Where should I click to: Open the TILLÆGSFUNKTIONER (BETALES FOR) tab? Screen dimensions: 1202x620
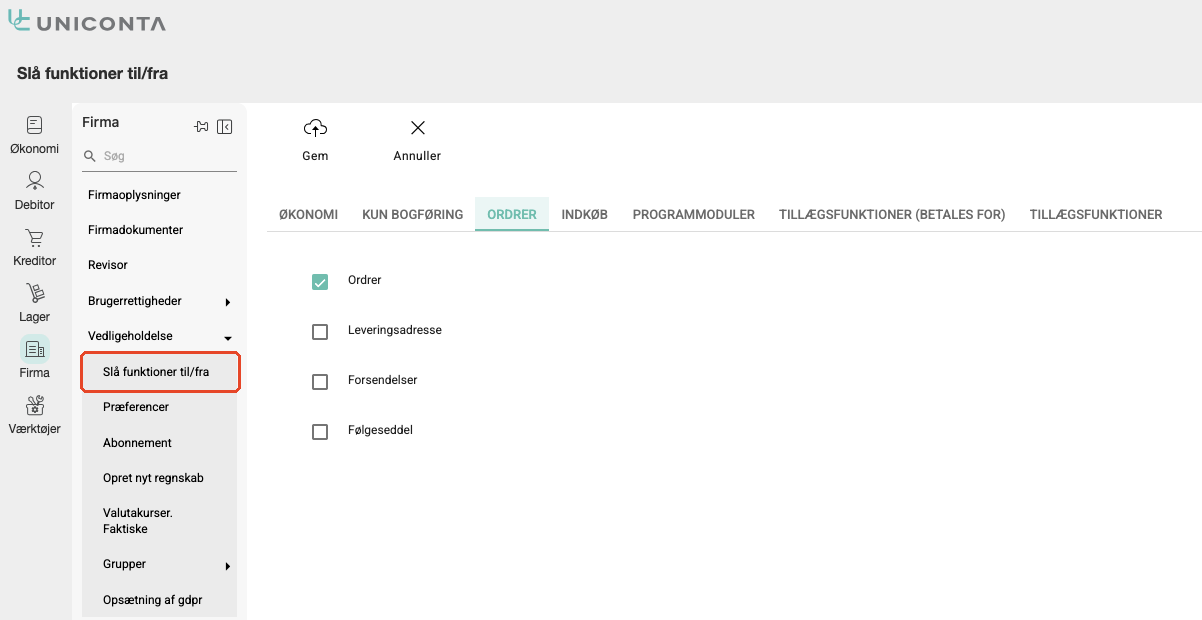892,214
